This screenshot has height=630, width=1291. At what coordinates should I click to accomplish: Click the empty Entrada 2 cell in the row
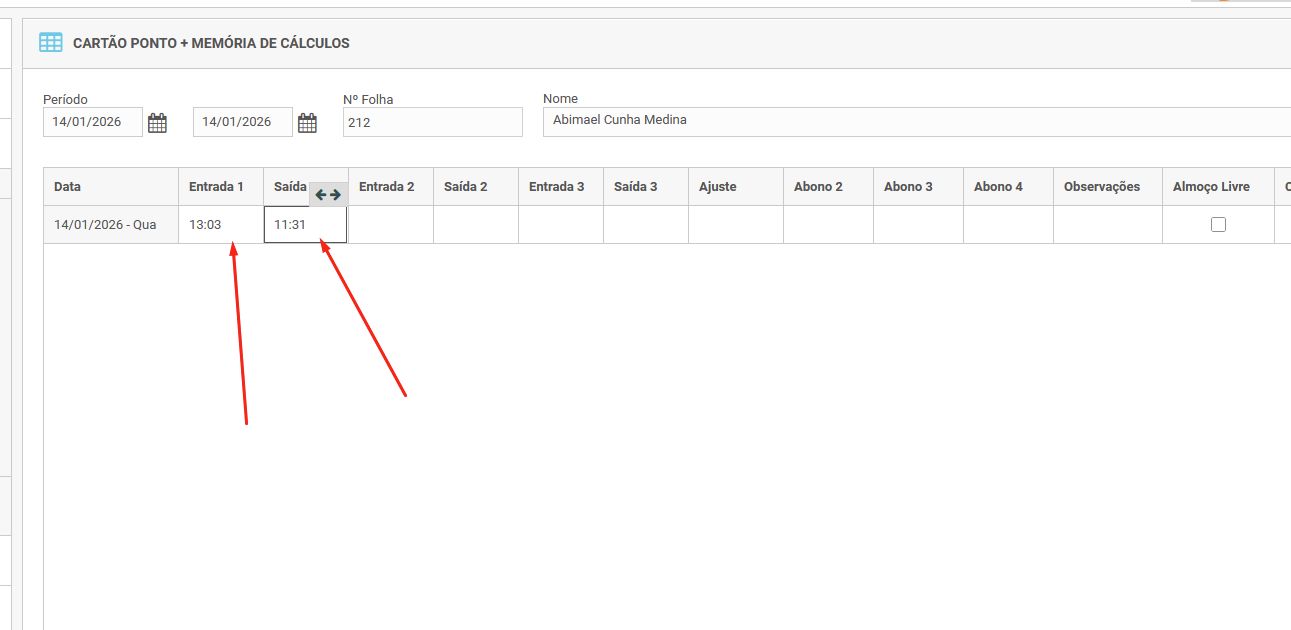pyautogui.click(x=390, y=225)
